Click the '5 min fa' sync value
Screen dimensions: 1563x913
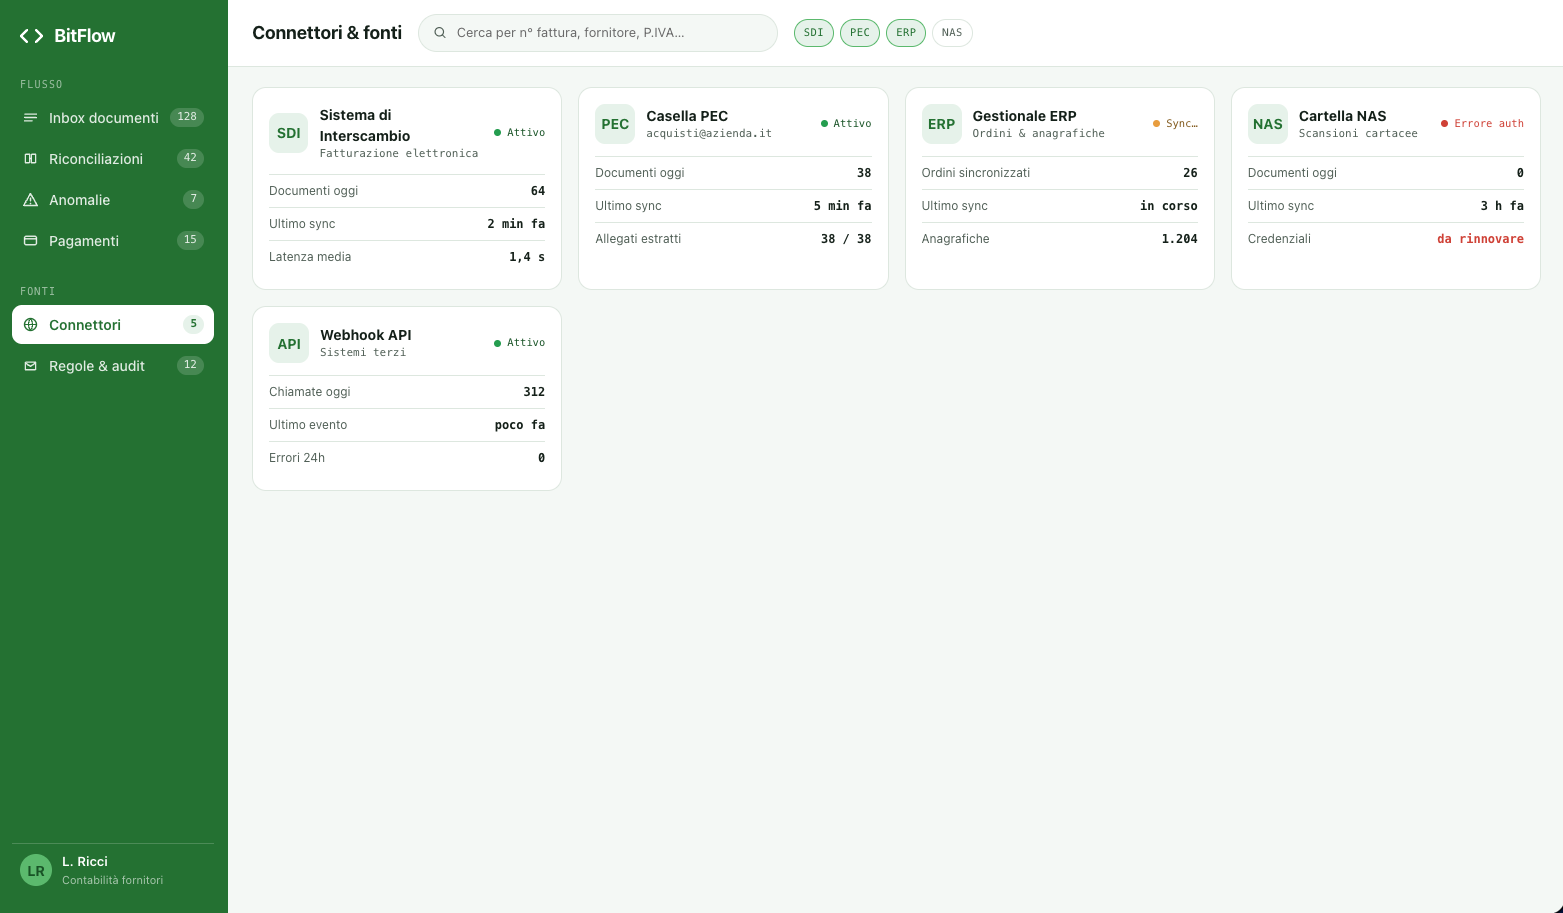(842, 206)
